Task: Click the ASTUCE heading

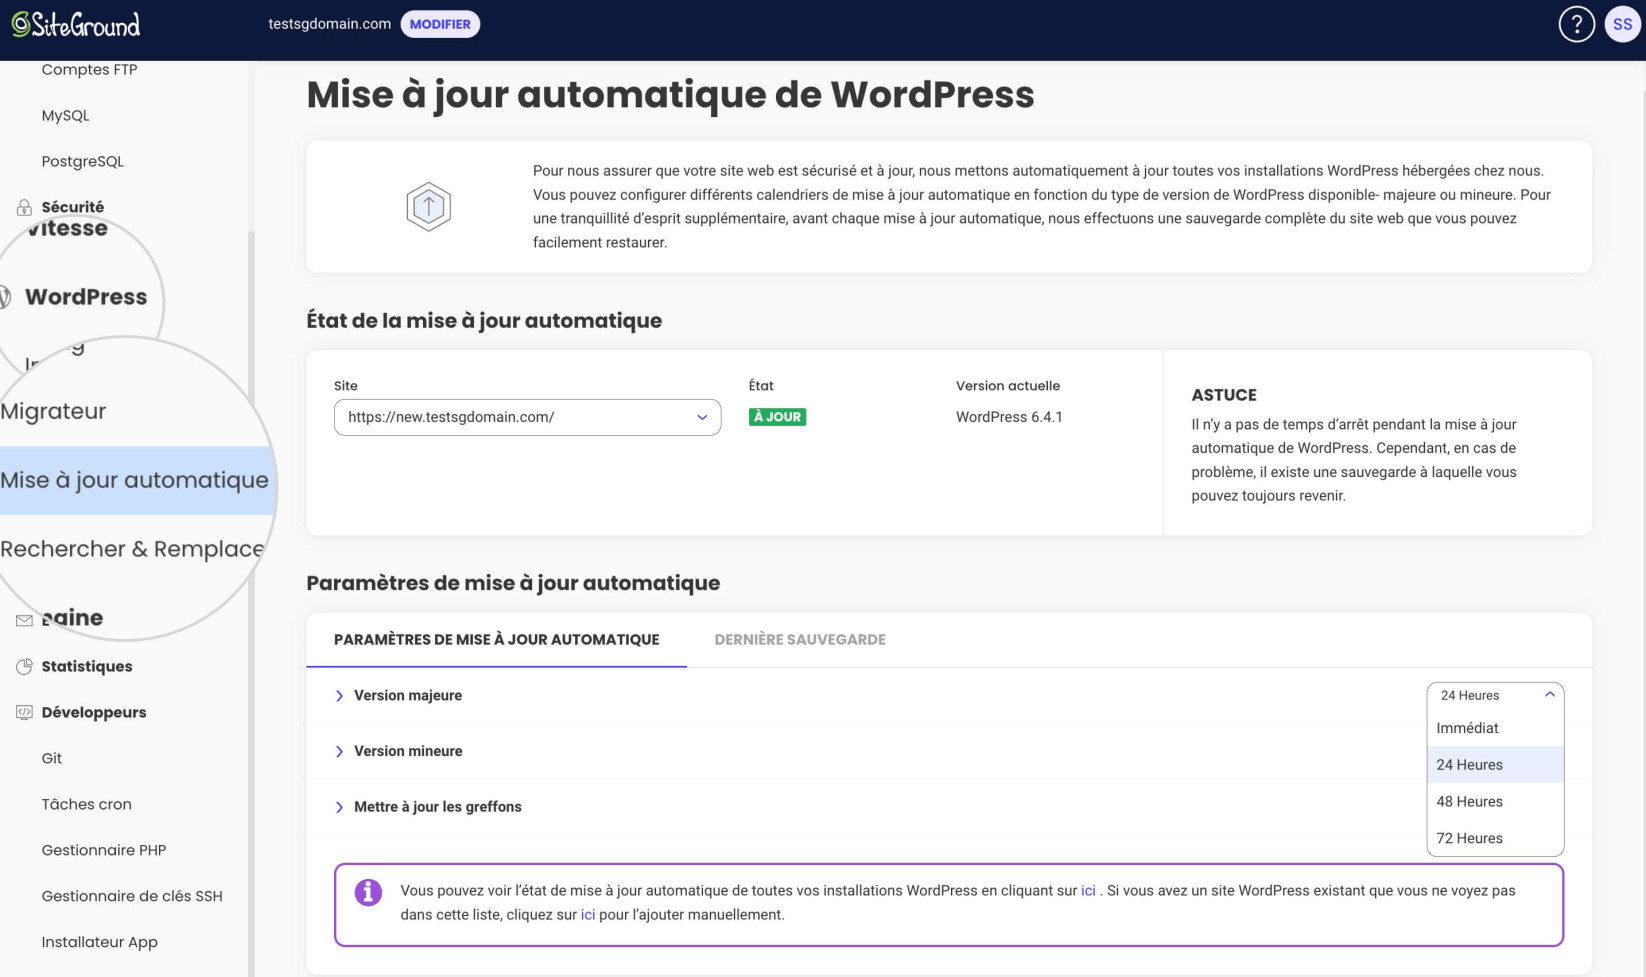Action: pos(1224,395)
